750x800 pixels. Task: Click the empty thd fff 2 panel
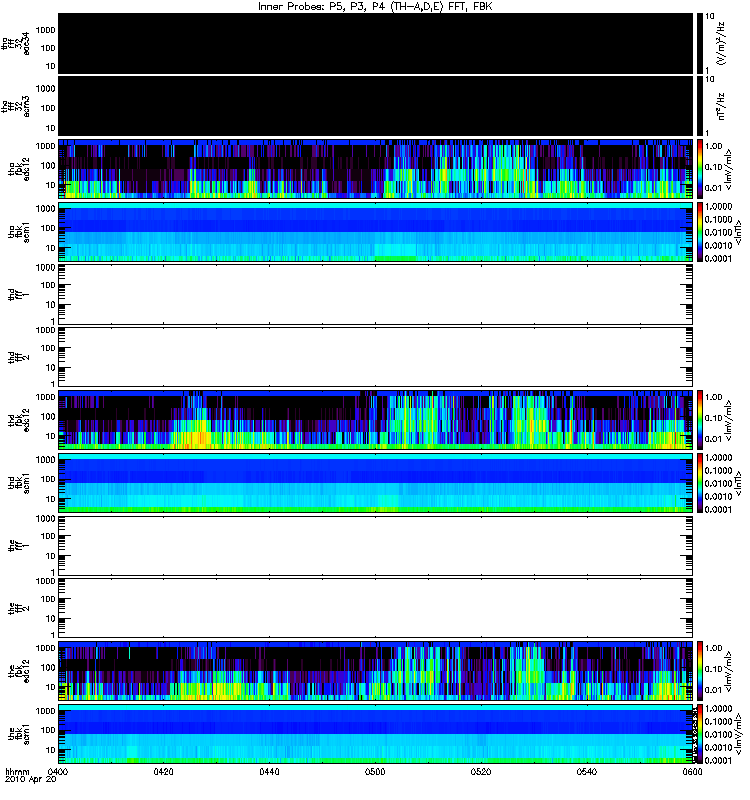tap(375, 357)
